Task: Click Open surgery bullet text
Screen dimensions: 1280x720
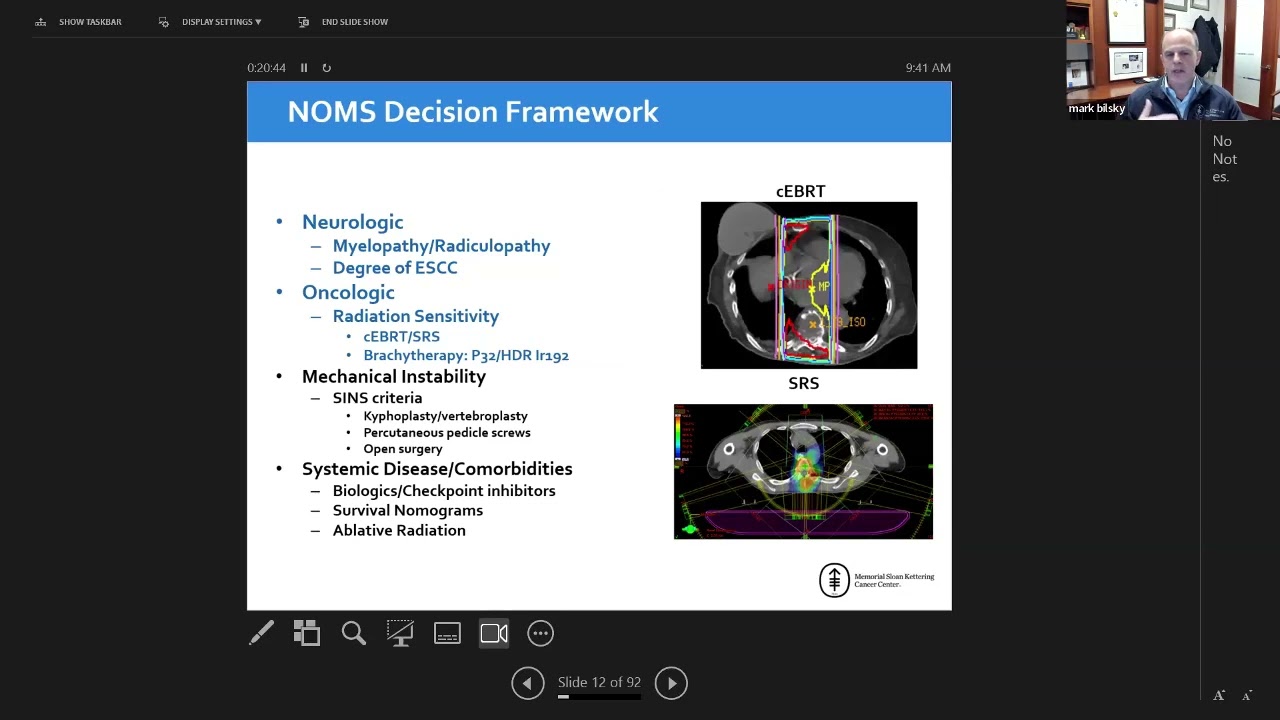Action: coord(403,449)
